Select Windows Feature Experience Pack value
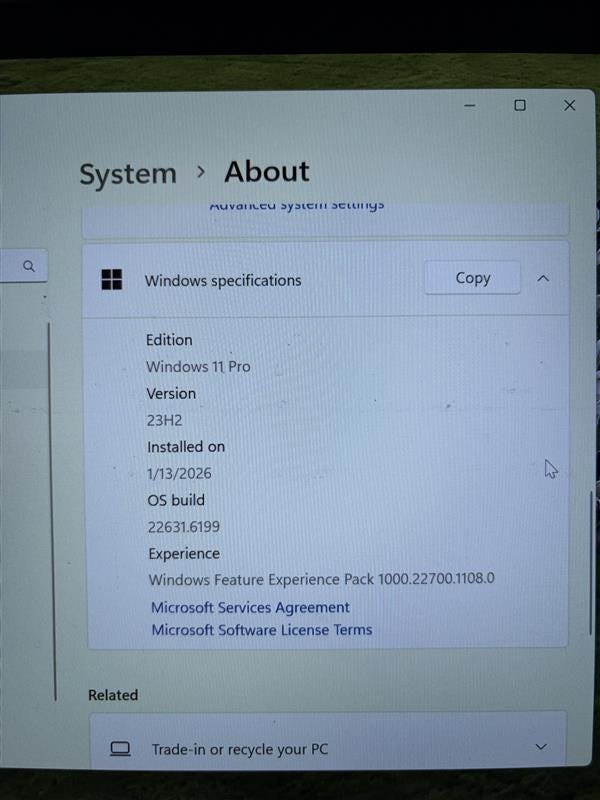This screenshot has width=600, height=800. point(321,580)
